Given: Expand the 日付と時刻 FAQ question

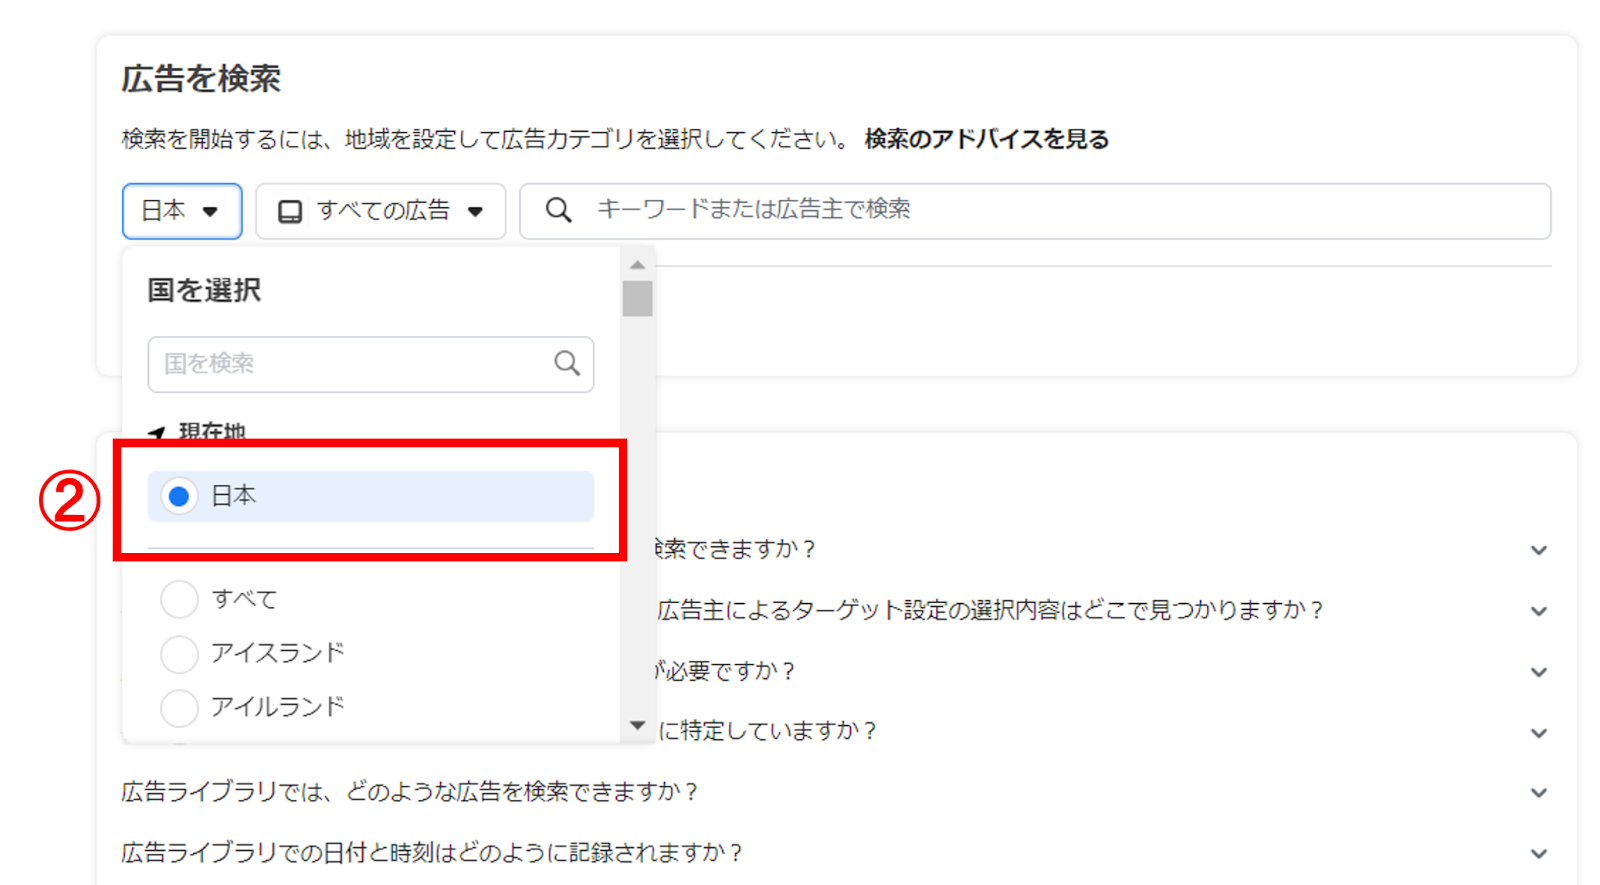Looking at the screenshot, I should click(x=1538, y=853).
